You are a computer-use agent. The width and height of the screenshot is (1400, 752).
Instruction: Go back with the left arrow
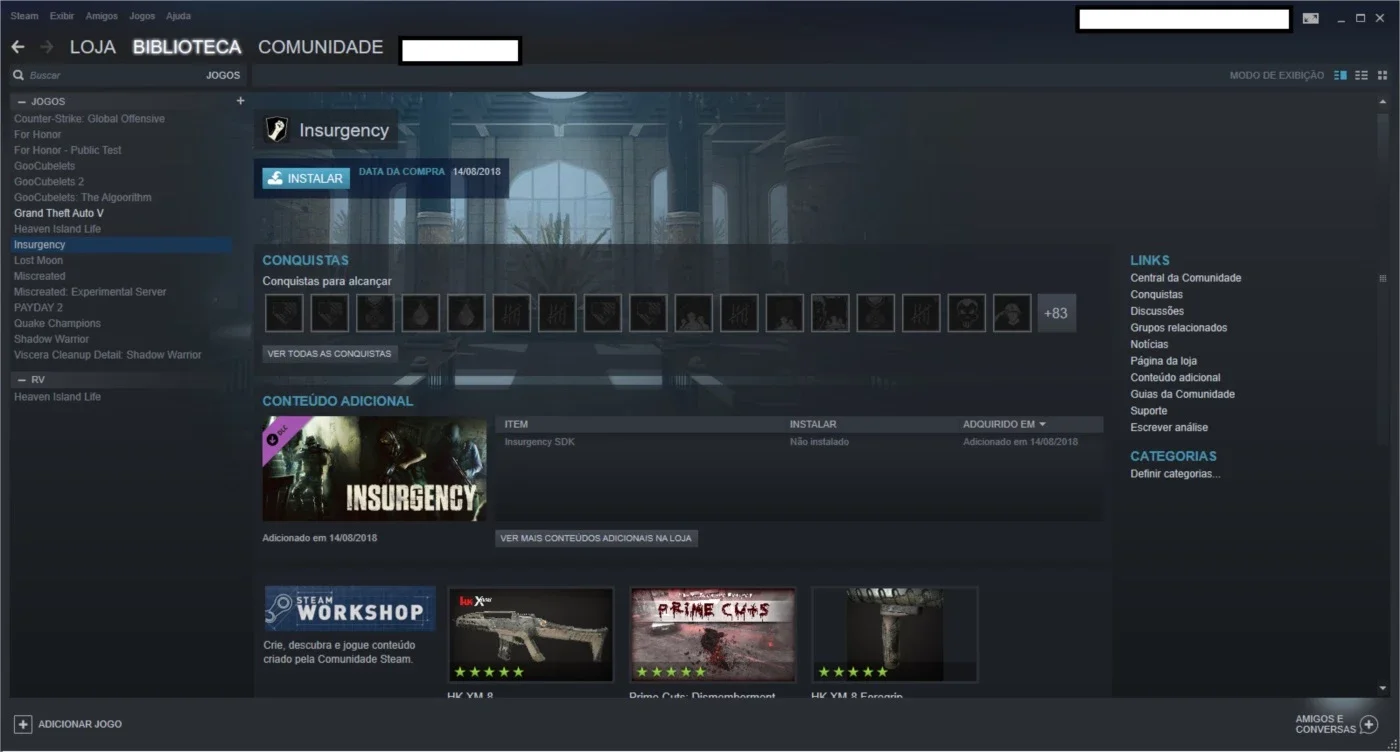click(x=18, y=47)
